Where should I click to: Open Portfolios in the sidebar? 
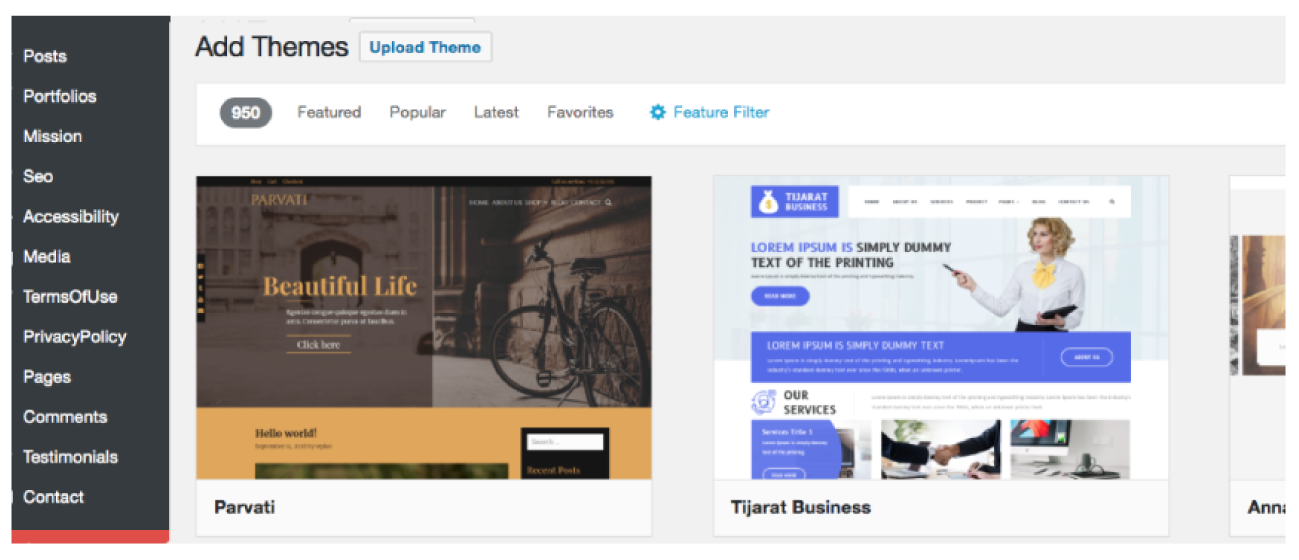[x=60, y=96]
